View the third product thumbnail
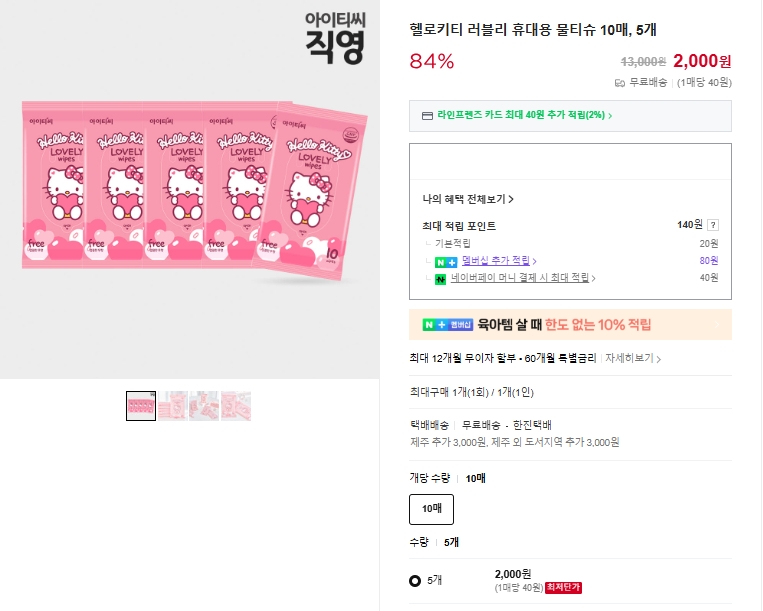 pyautogui.click(x=204, y=405)
